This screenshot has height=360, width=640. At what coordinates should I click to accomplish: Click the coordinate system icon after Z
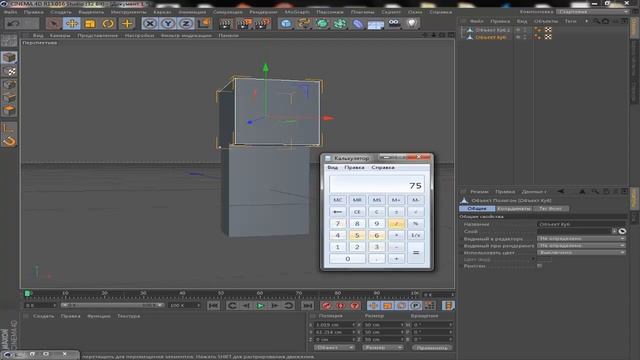(x=204, y=23)
